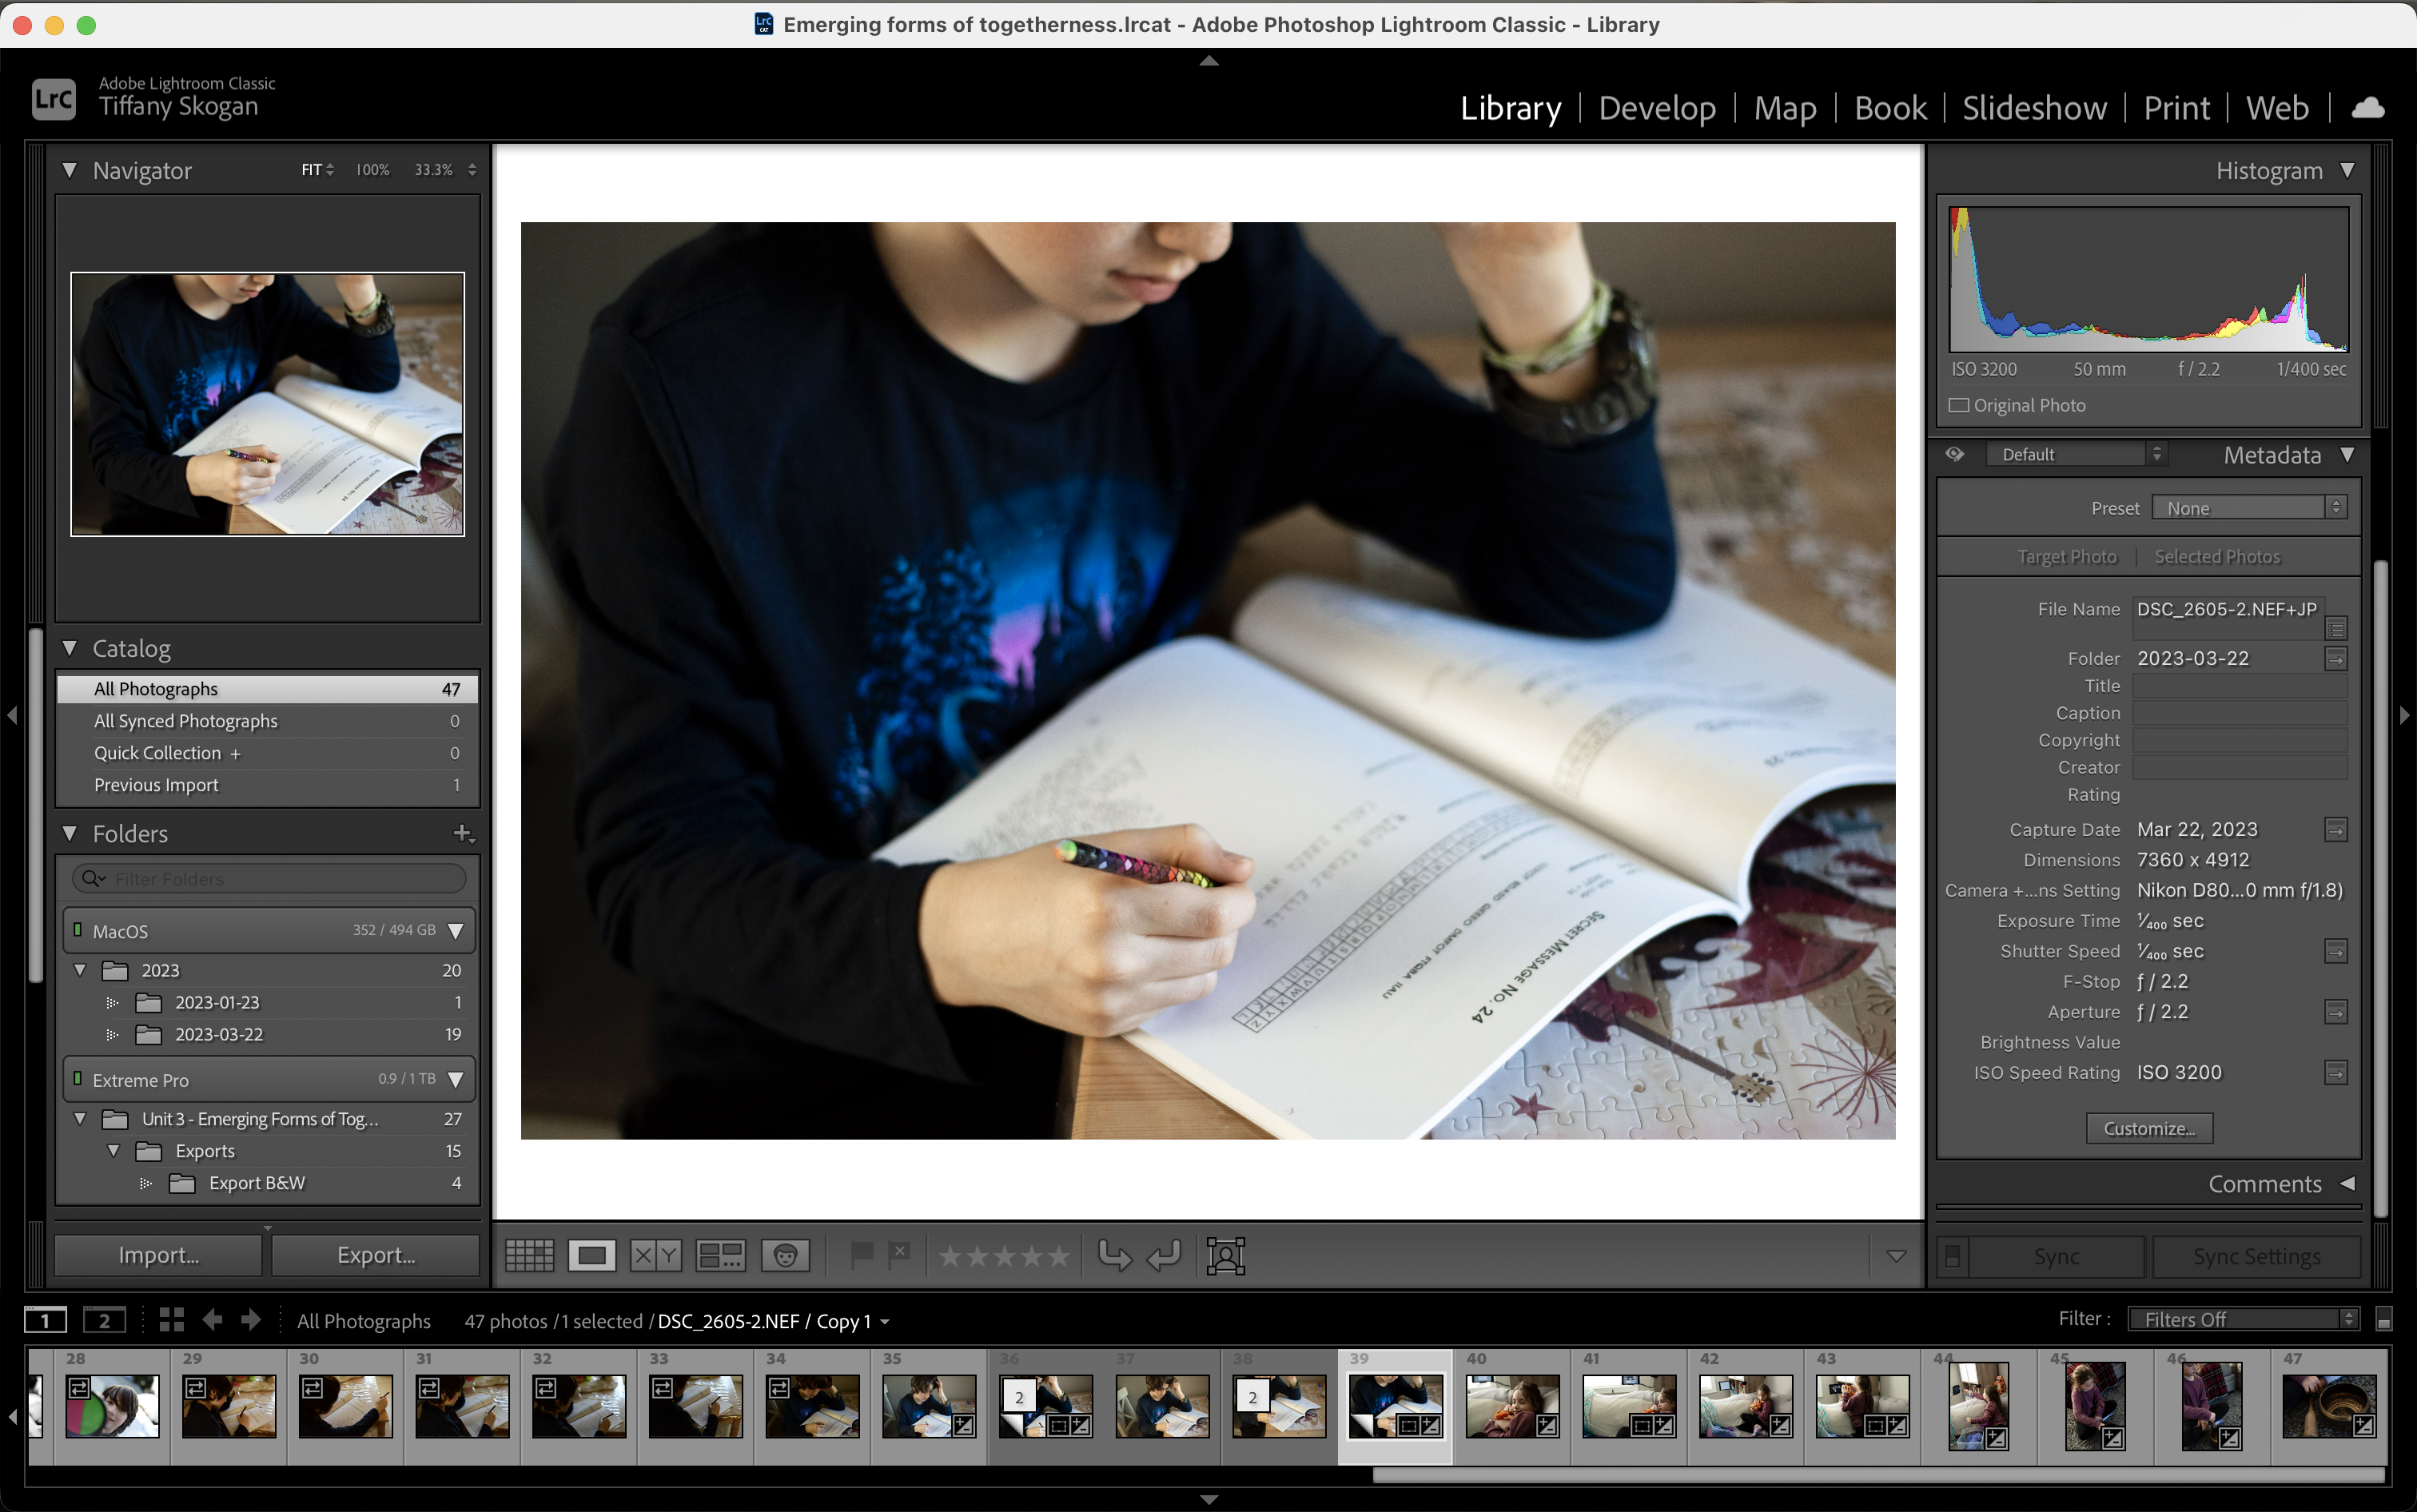Select filmstrip thumbnail number 40
The width and height of the screenshot is (2417, 1512).
(1512, 1406)
